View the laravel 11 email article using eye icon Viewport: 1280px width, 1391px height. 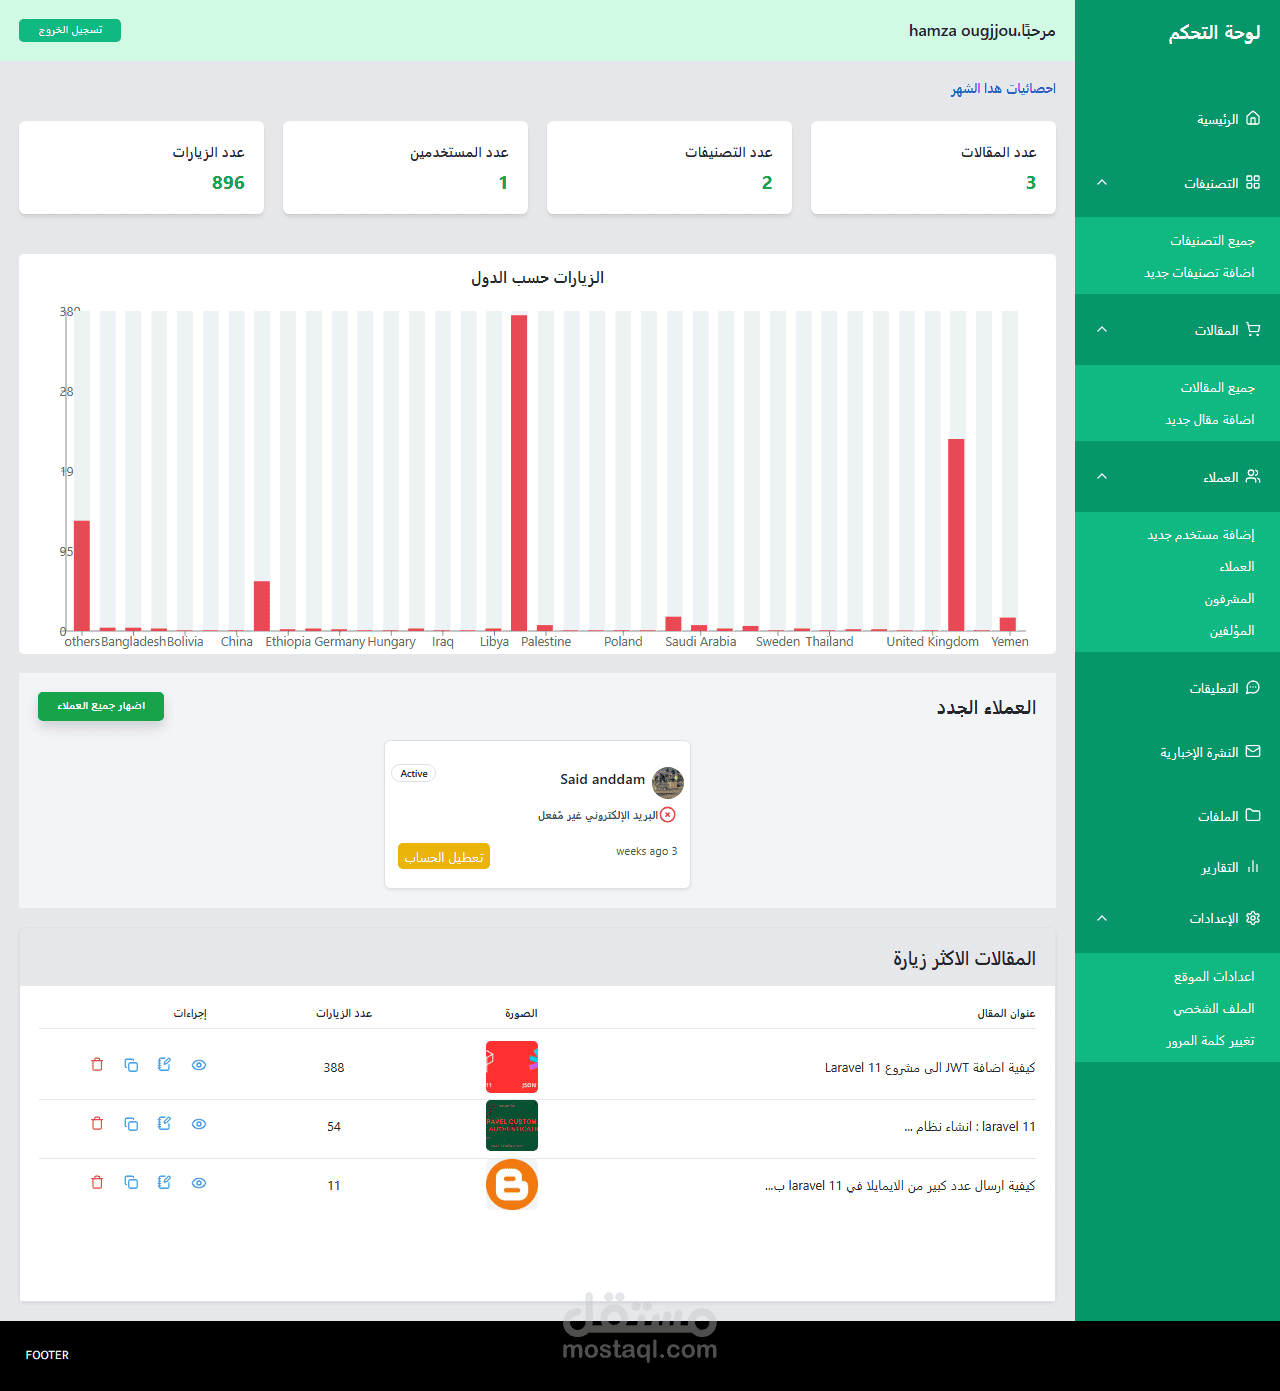coord(199,1183)
